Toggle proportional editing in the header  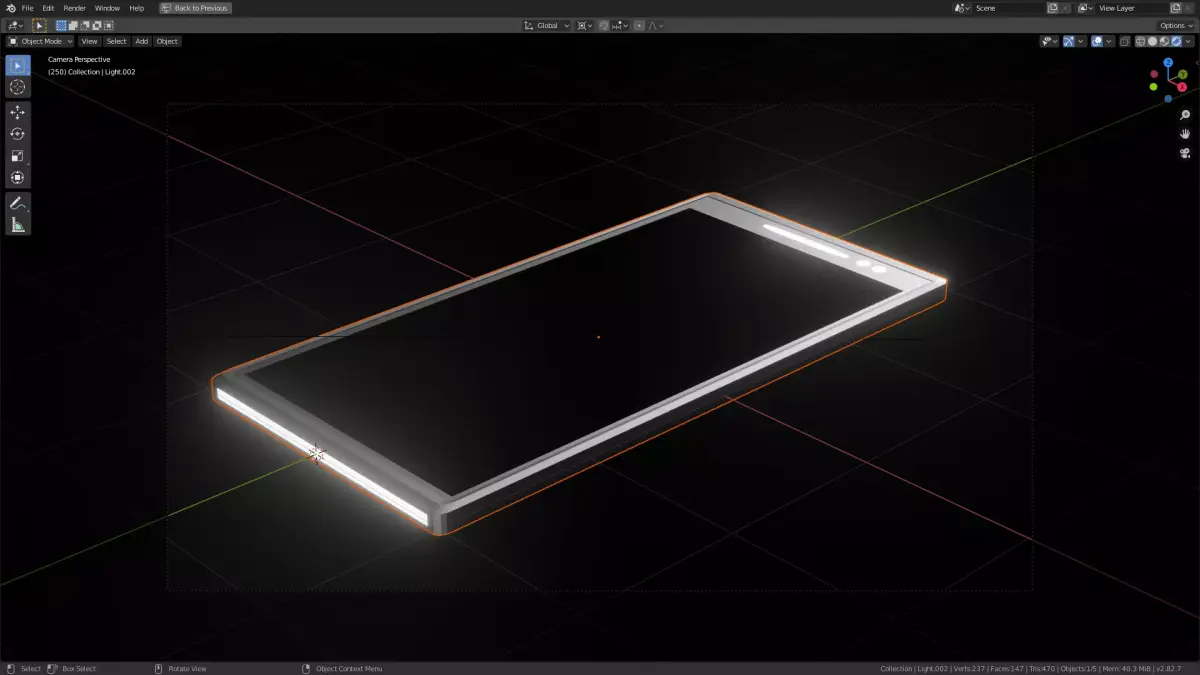[x=639, y=25]
